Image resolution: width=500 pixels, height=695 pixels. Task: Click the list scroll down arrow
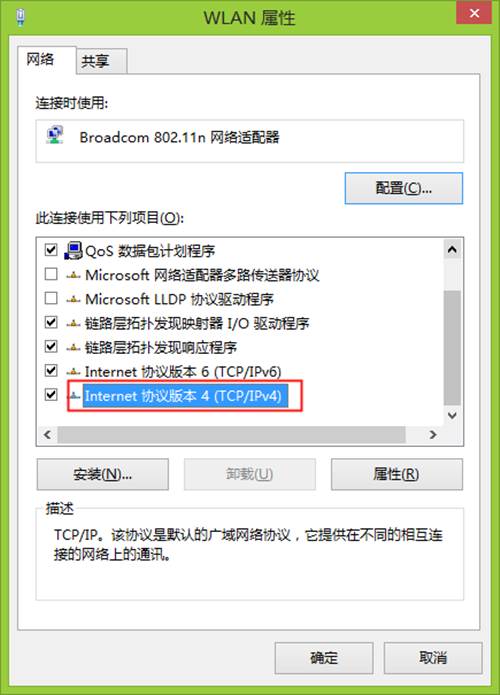(452, 416)
